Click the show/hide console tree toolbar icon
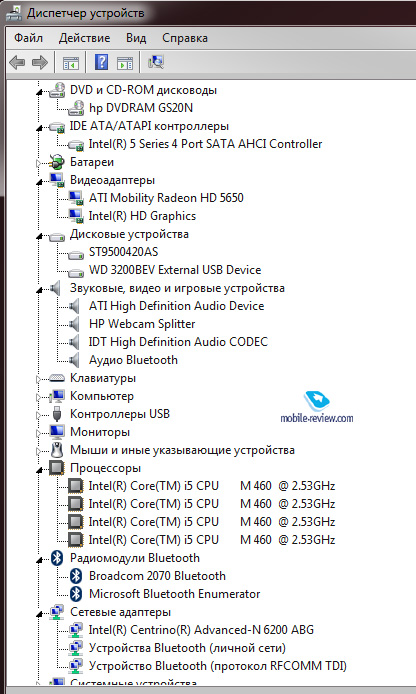This screenshot has height=694, width=416. 71,62
